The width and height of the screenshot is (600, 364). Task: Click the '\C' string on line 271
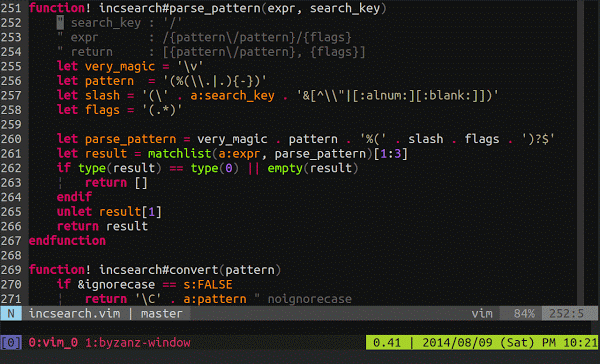(x=148, y=299)
